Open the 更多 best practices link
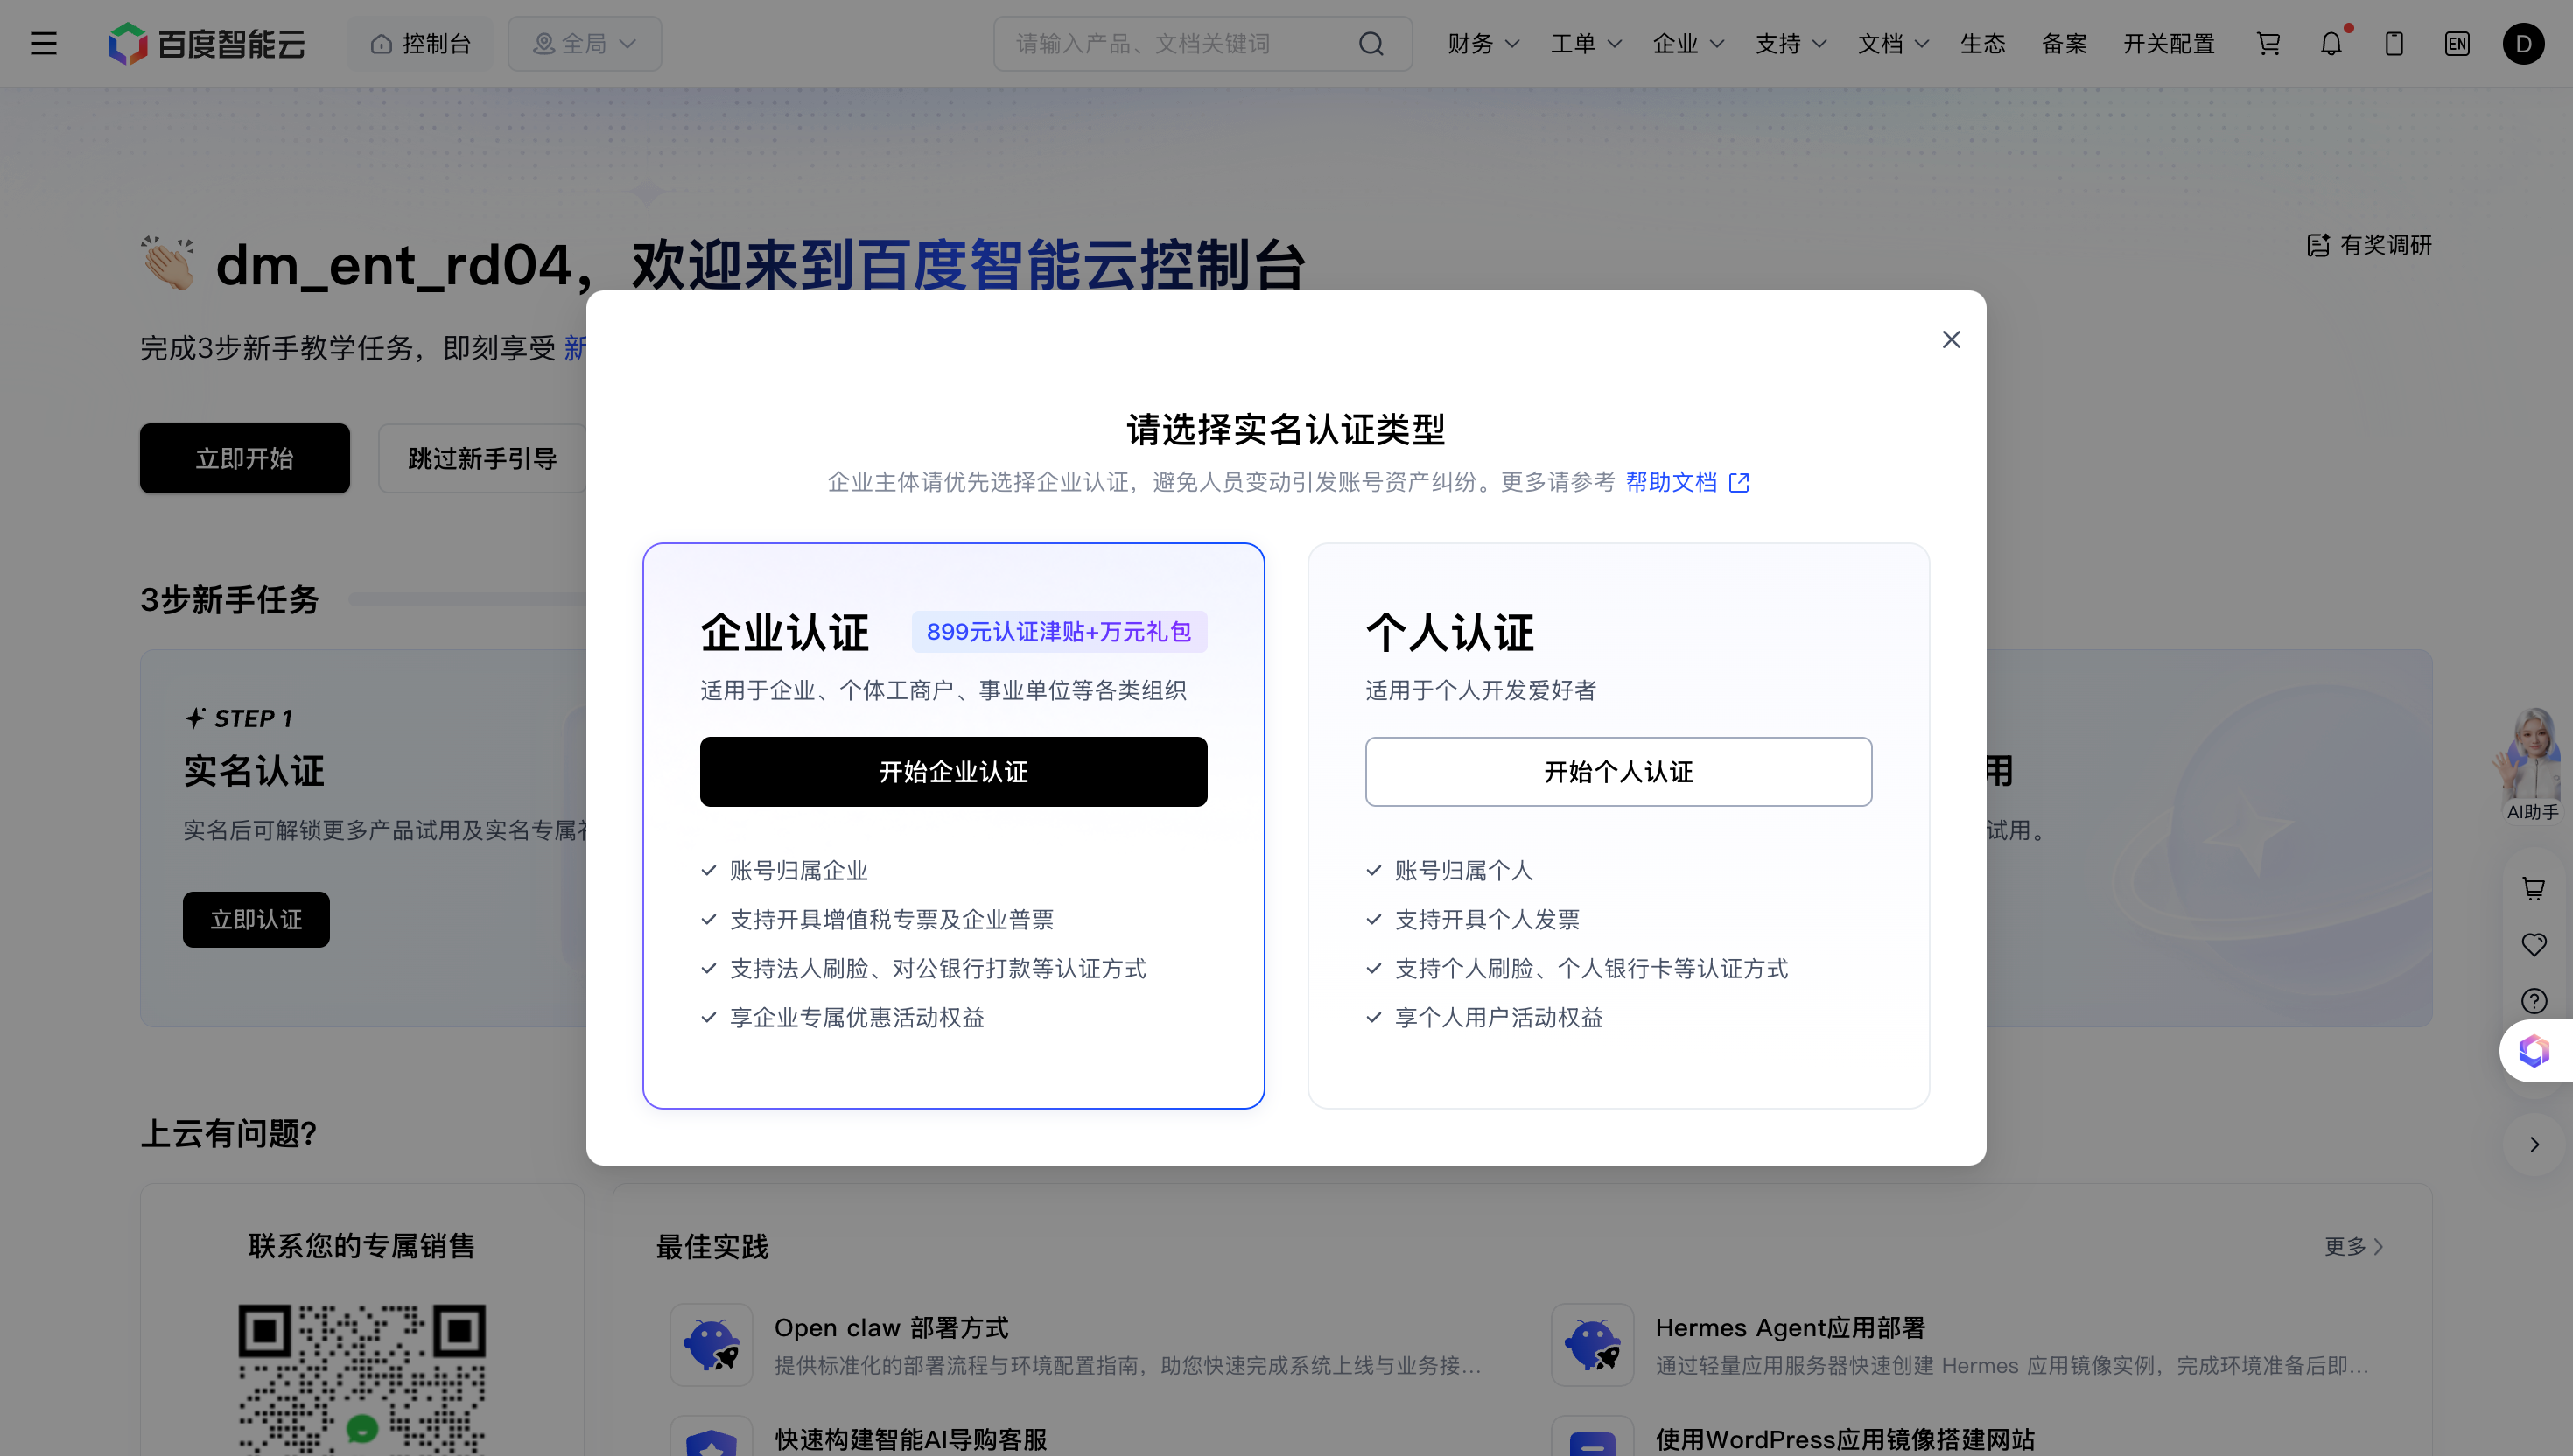 point(2354,1247)
